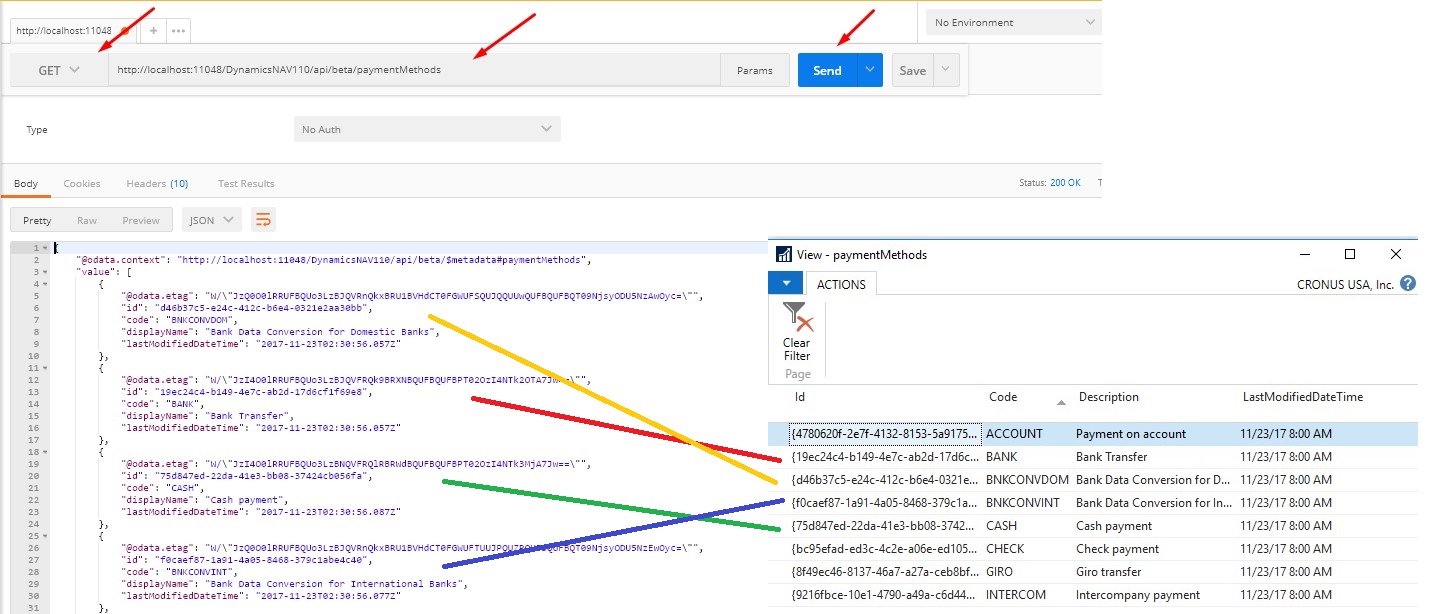
Task: Collapse the object fold at line 25
Action: click(x=47, y=536)
